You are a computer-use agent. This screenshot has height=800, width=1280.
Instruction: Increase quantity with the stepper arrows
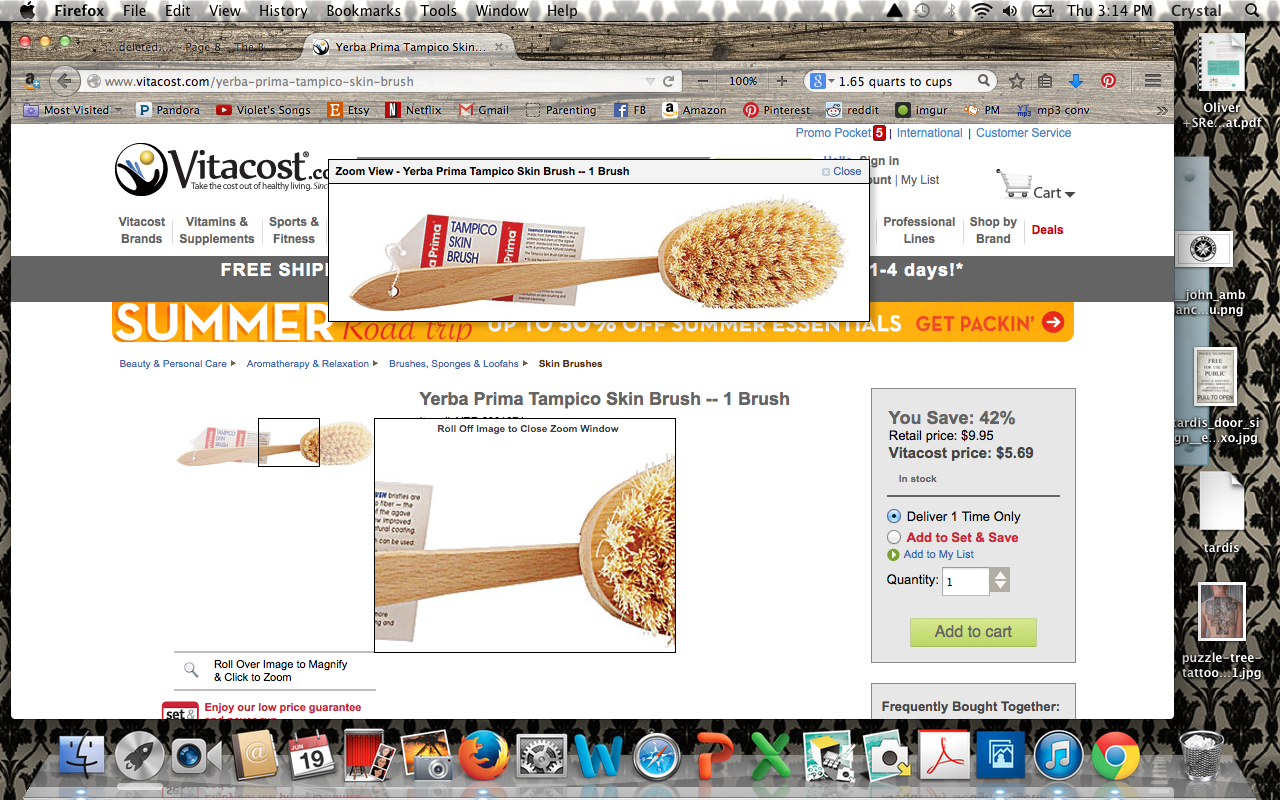pos(1000,575)
